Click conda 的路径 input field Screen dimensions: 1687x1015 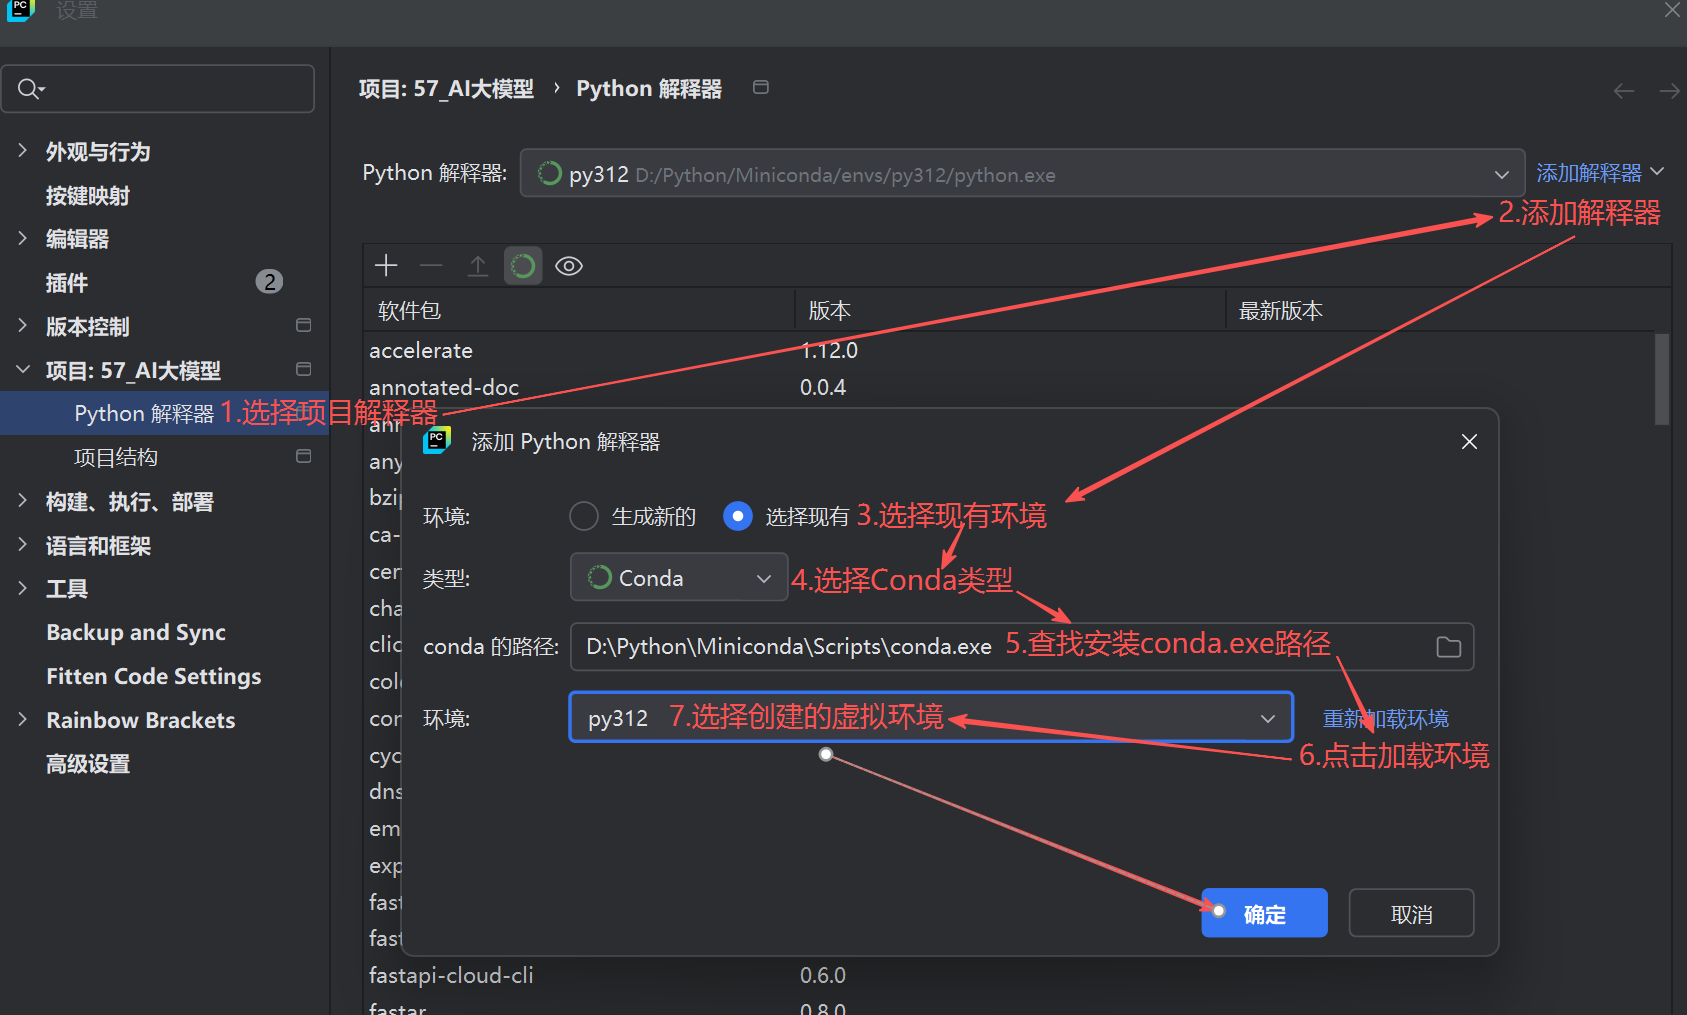tap(1022, 647)
